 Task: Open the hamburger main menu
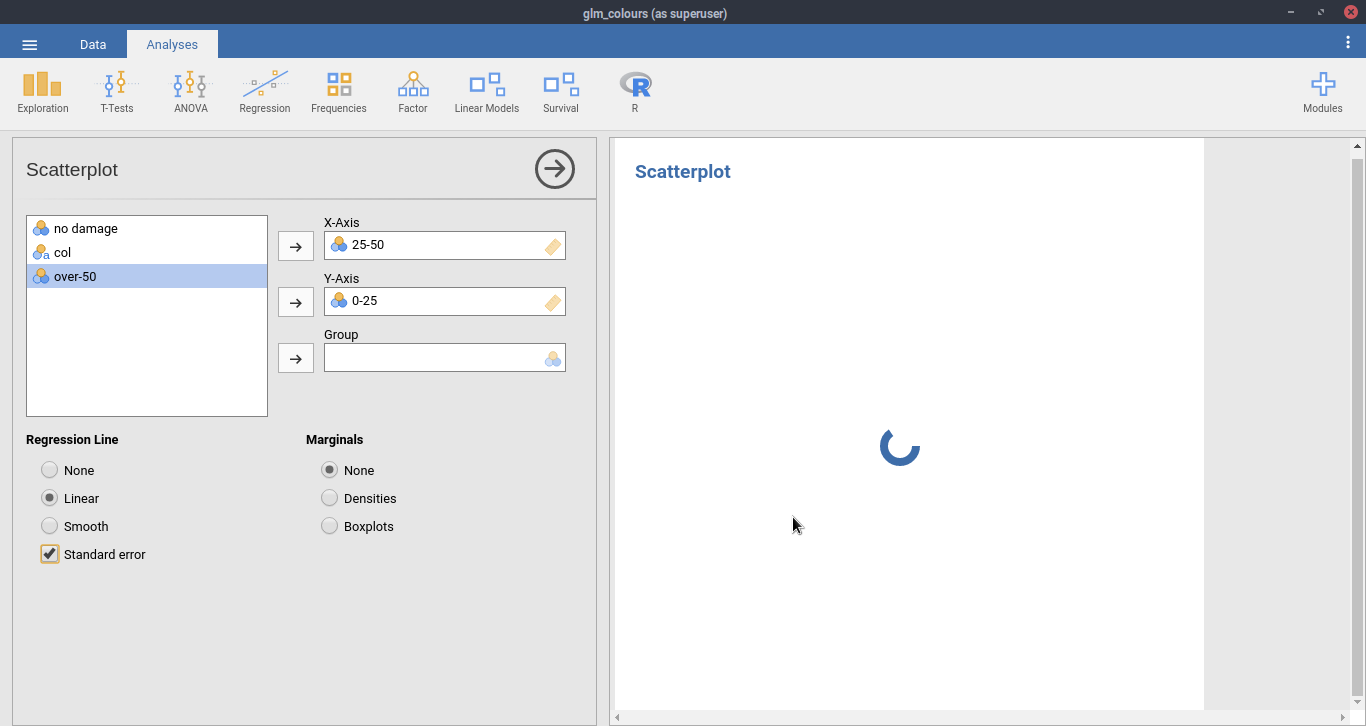30,45
